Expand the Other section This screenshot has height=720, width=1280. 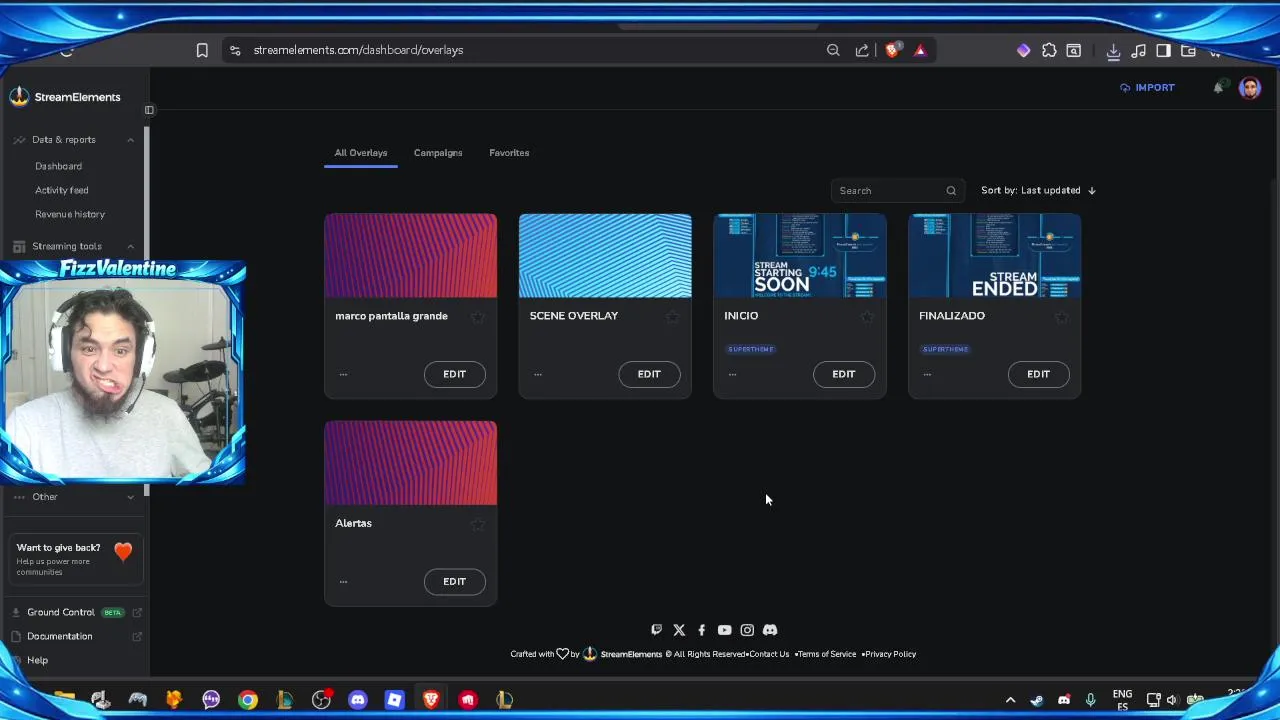click(x=130, y=497)
